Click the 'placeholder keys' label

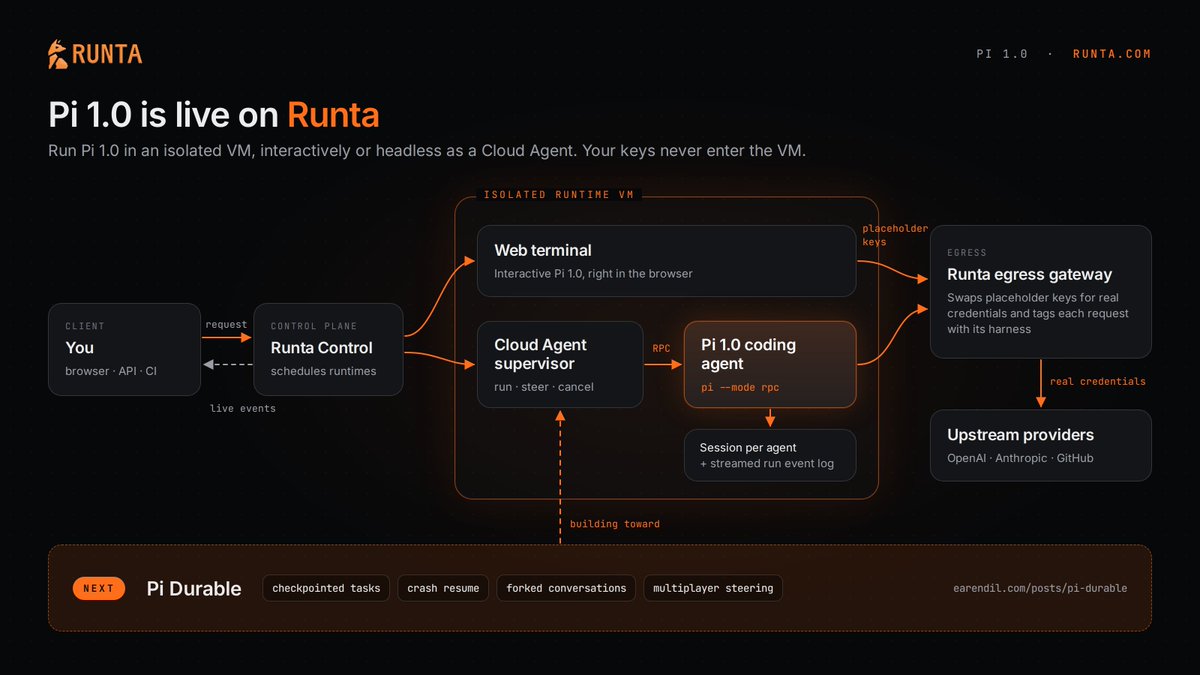pyautogui.click(x=895, y=235)
